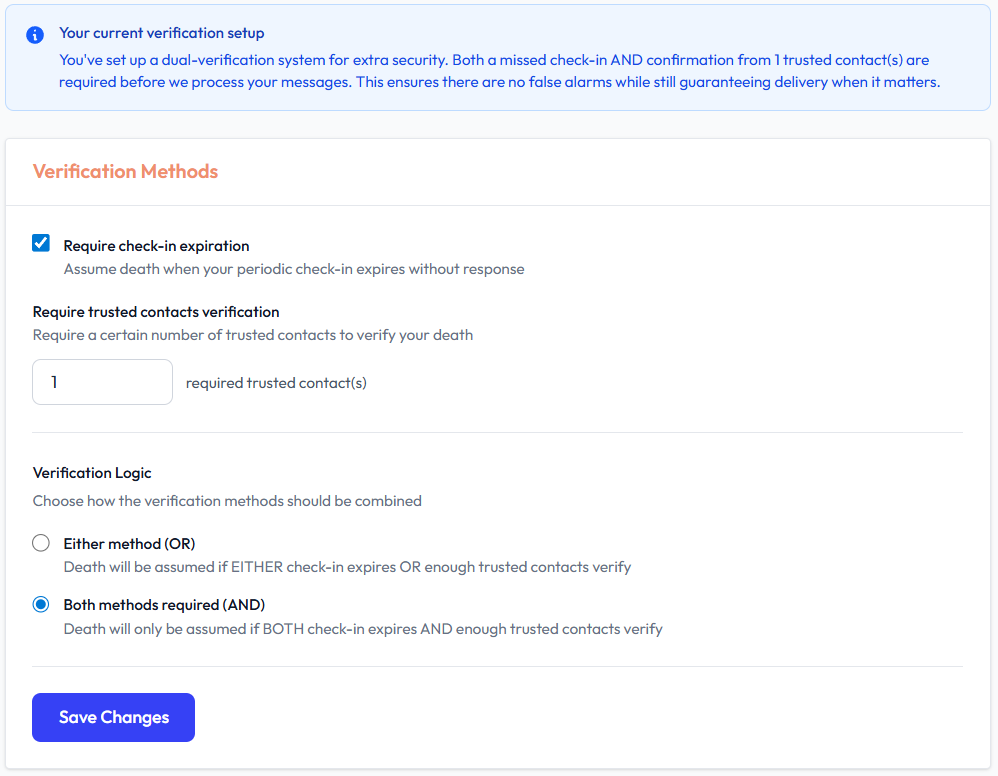
Task: Click the "Assume death when your periodic check-in expires" description
Action: pos(294,269)
